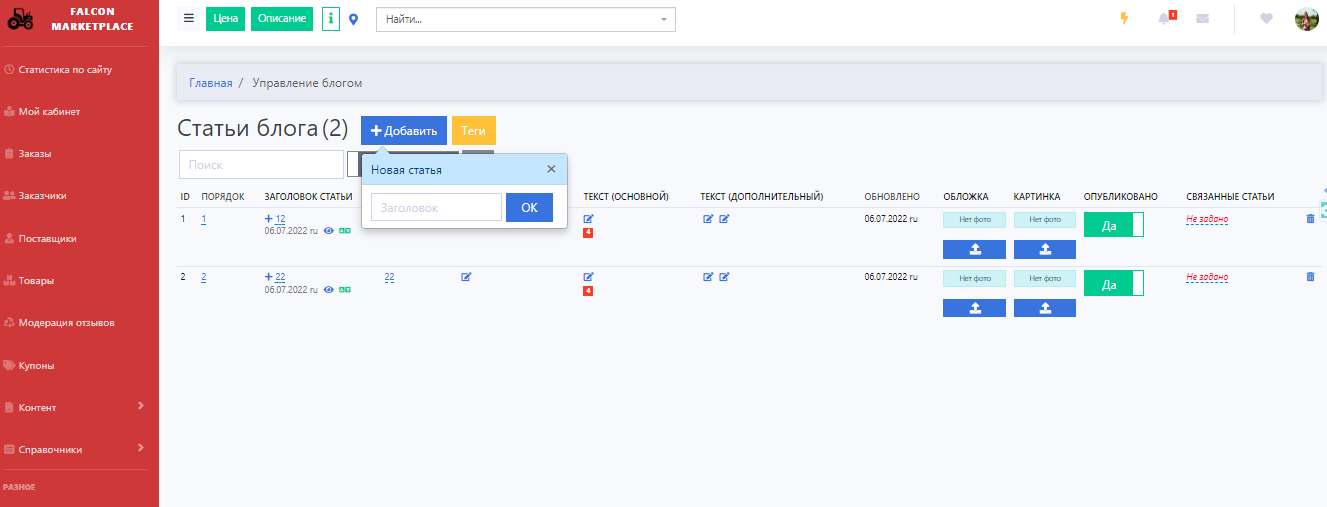Delete first article with trash icon
Viewport: 1327px width, 507px height.
1310,219
